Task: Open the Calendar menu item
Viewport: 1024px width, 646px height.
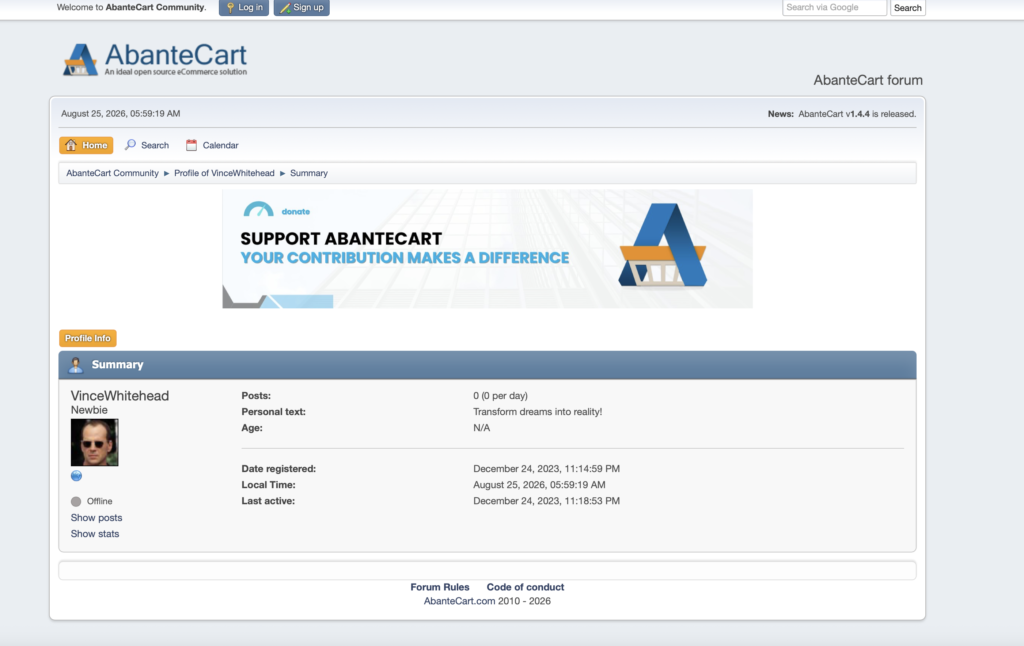Action: [x=212, y=145]
